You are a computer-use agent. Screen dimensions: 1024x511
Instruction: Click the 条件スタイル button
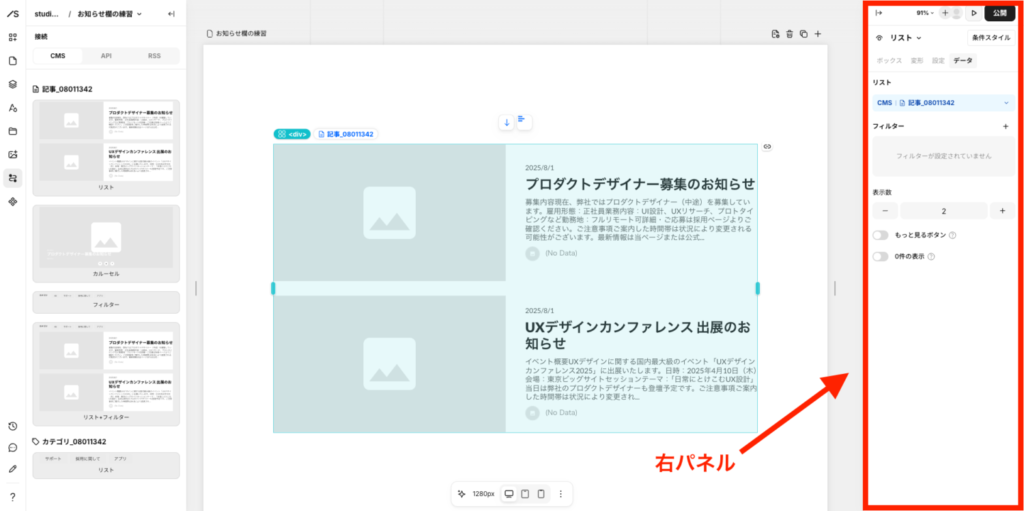[991, 38]
